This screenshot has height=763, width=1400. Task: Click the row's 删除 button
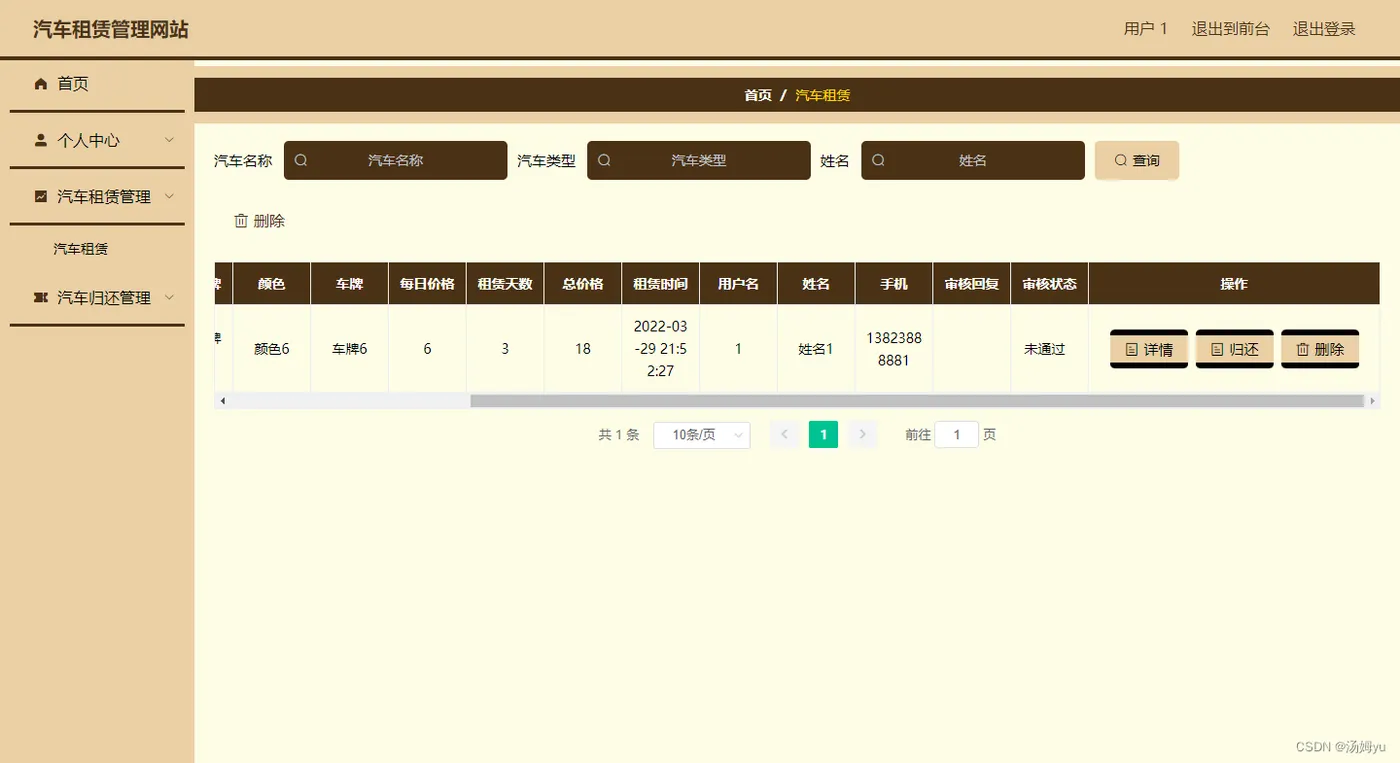(x=1320, y=350)
